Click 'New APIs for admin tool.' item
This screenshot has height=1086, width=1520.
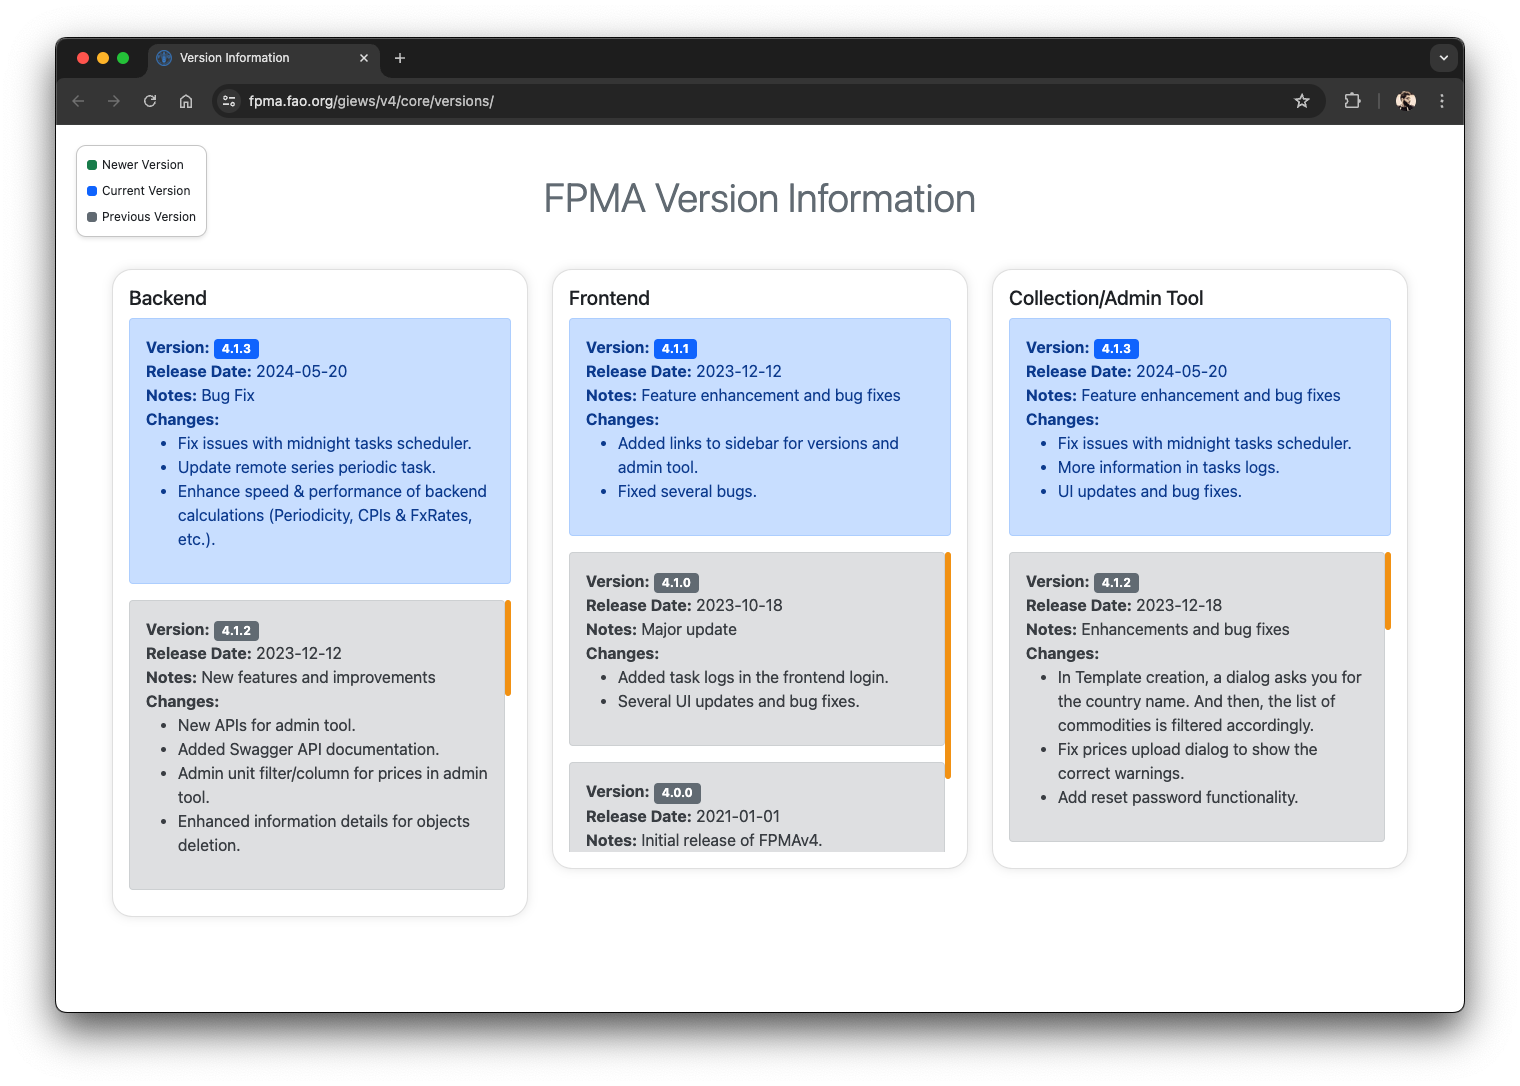pyautogui.click(x=267, y=725)
